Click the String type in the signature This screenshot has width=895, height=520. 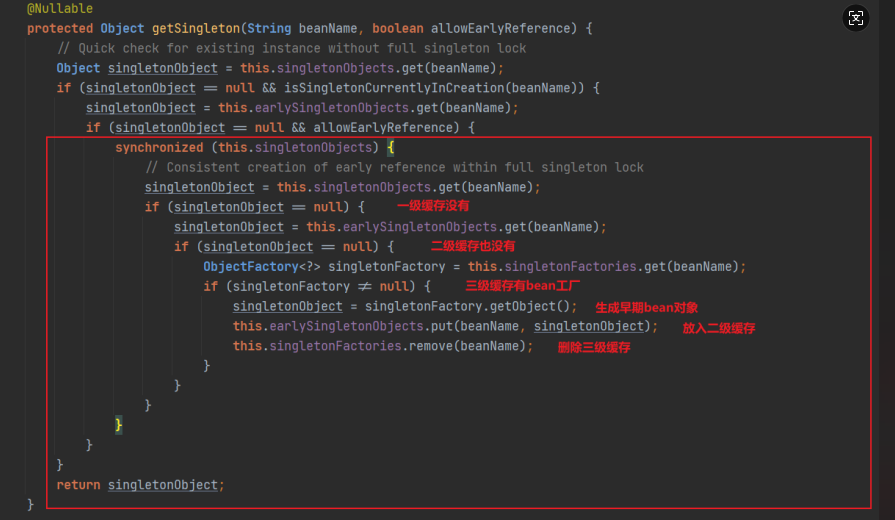click(x=269, y=29)
